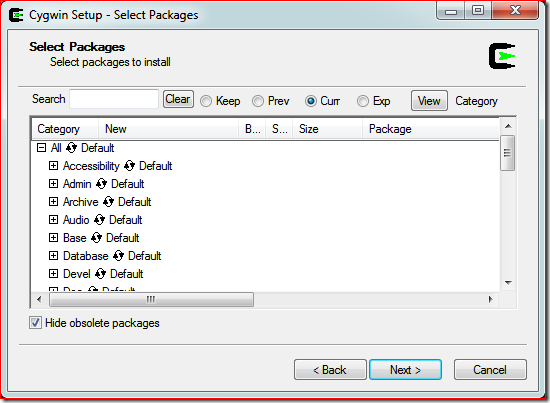
Task: Expand the Base category tree node
Action: 53,237
